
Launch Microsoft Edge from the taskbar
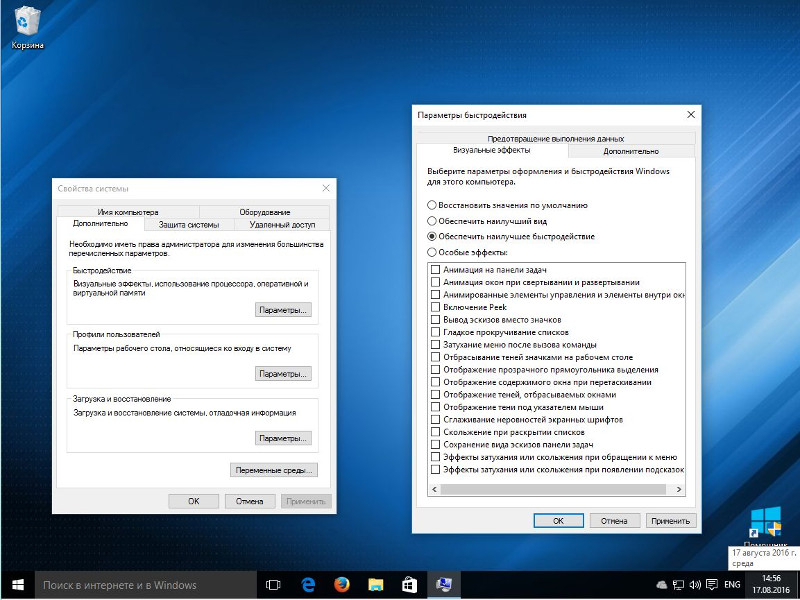[308, 585]
